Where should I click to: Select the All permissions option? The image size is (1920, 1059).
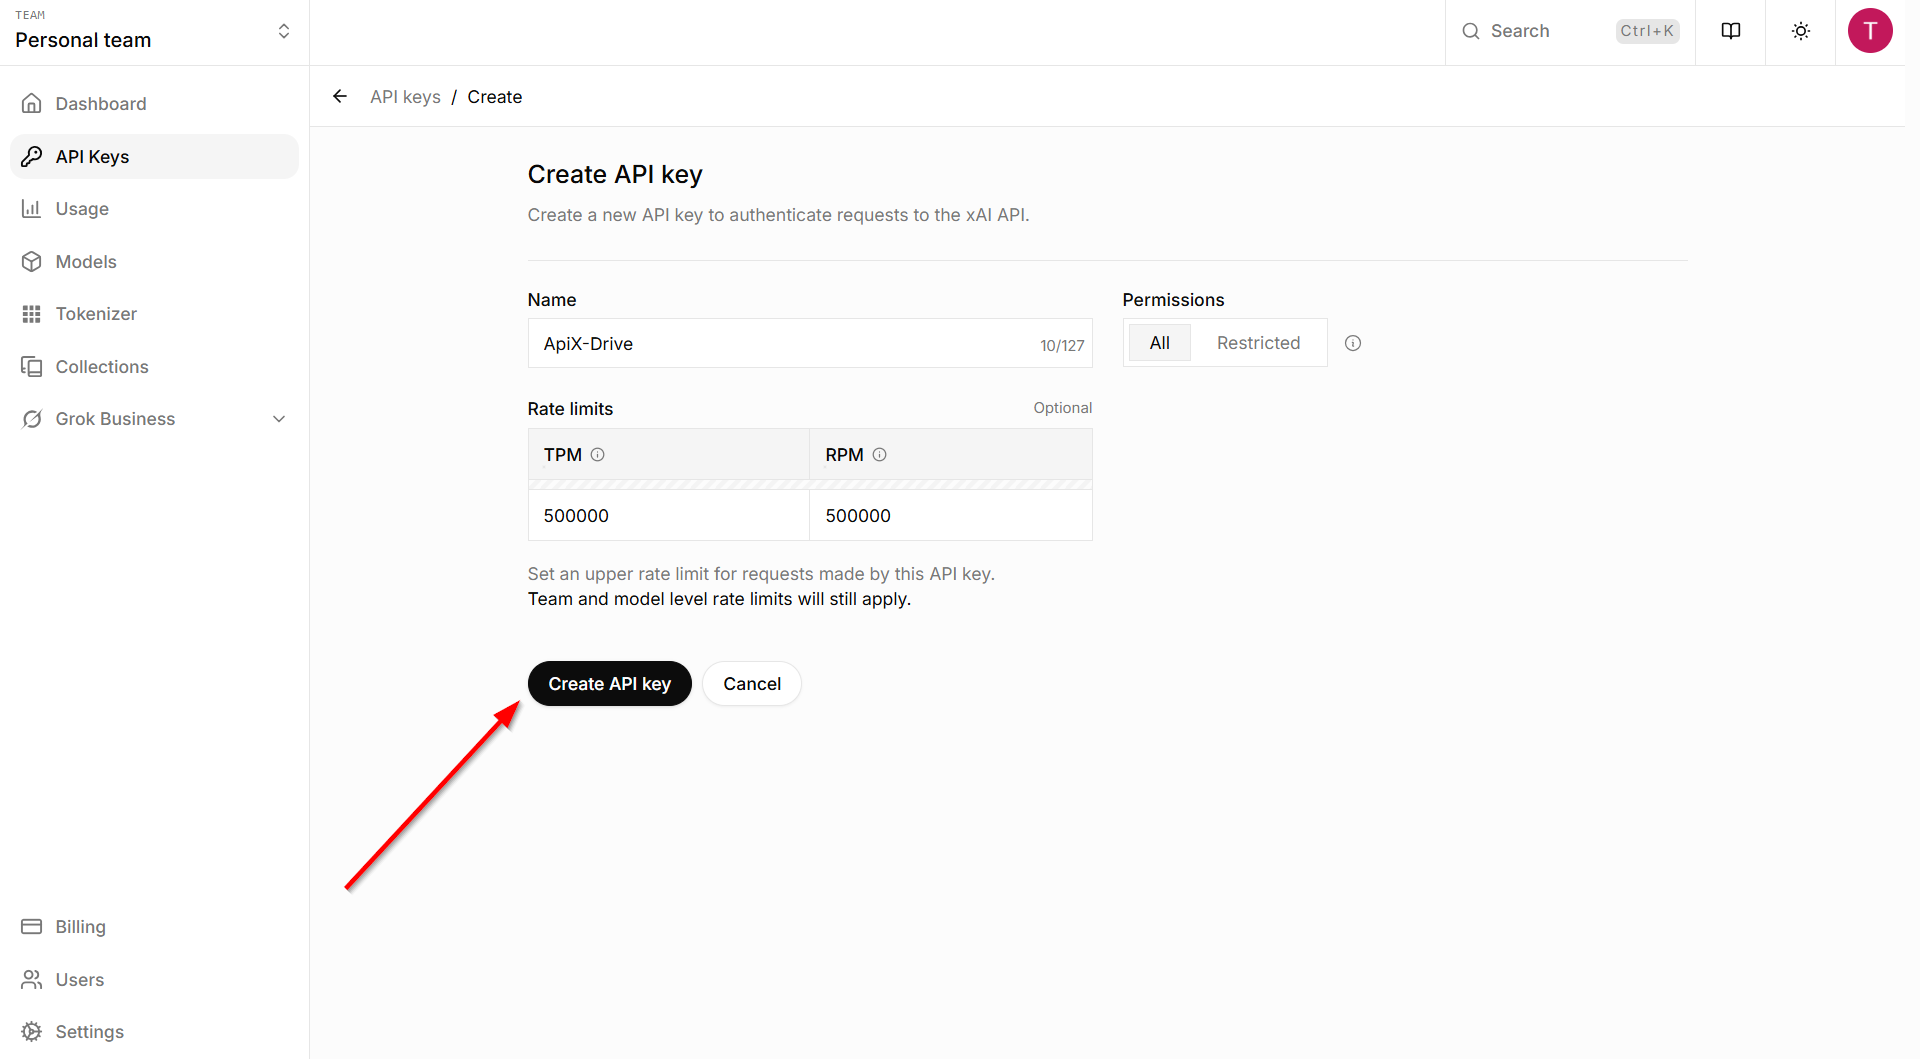coord(1158,342)
